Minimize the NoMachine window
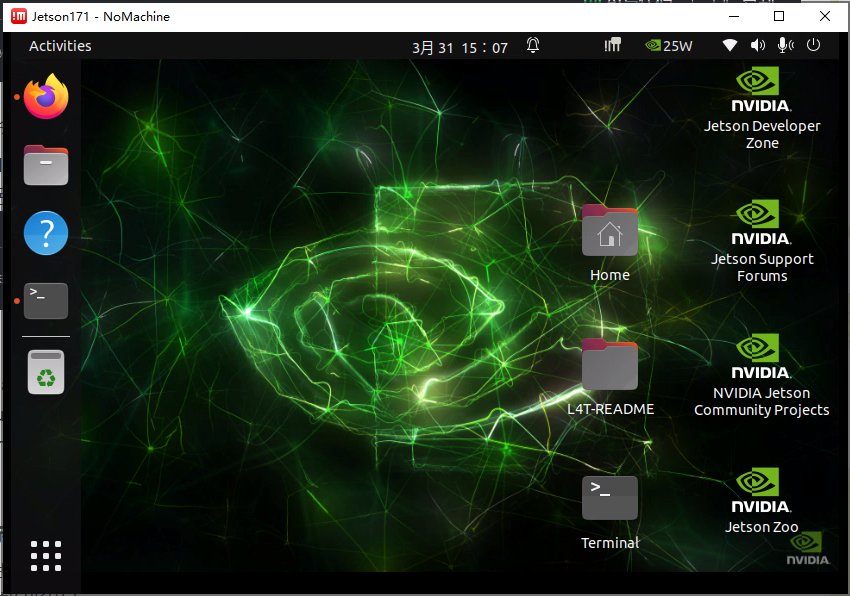The height and width of the screenshot is (596, 850). pos(734,16)
